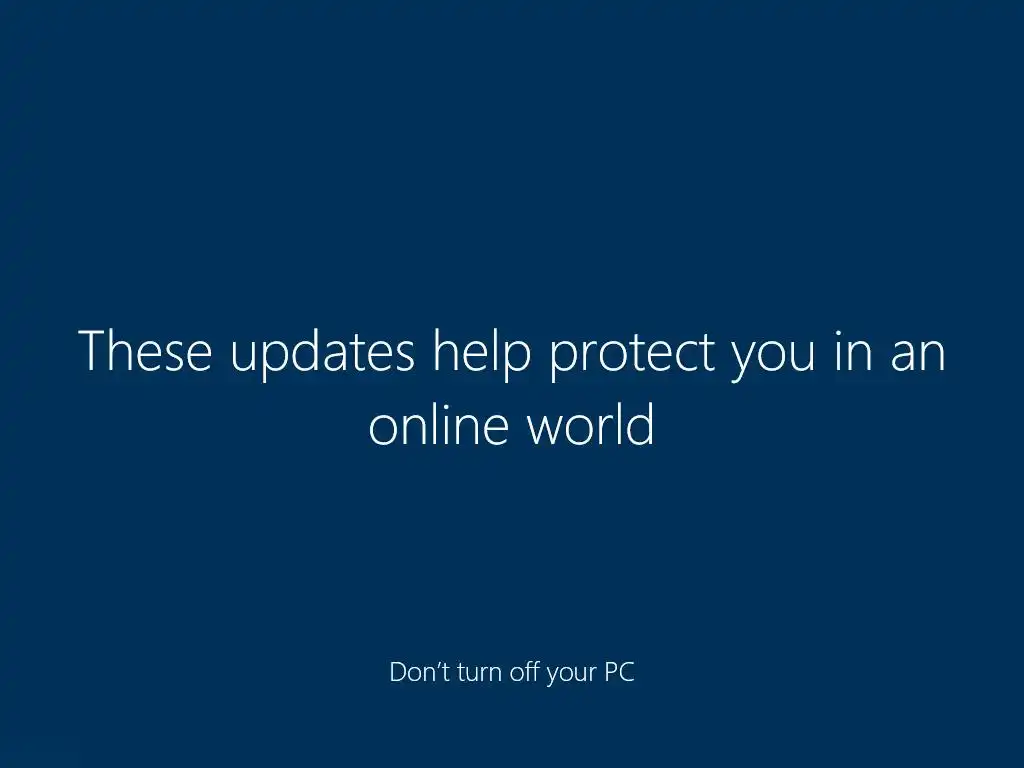The width and height of the screenshot is (1024, 768).
Task: Click the word "These" in the message
Action: pos(145,351)
